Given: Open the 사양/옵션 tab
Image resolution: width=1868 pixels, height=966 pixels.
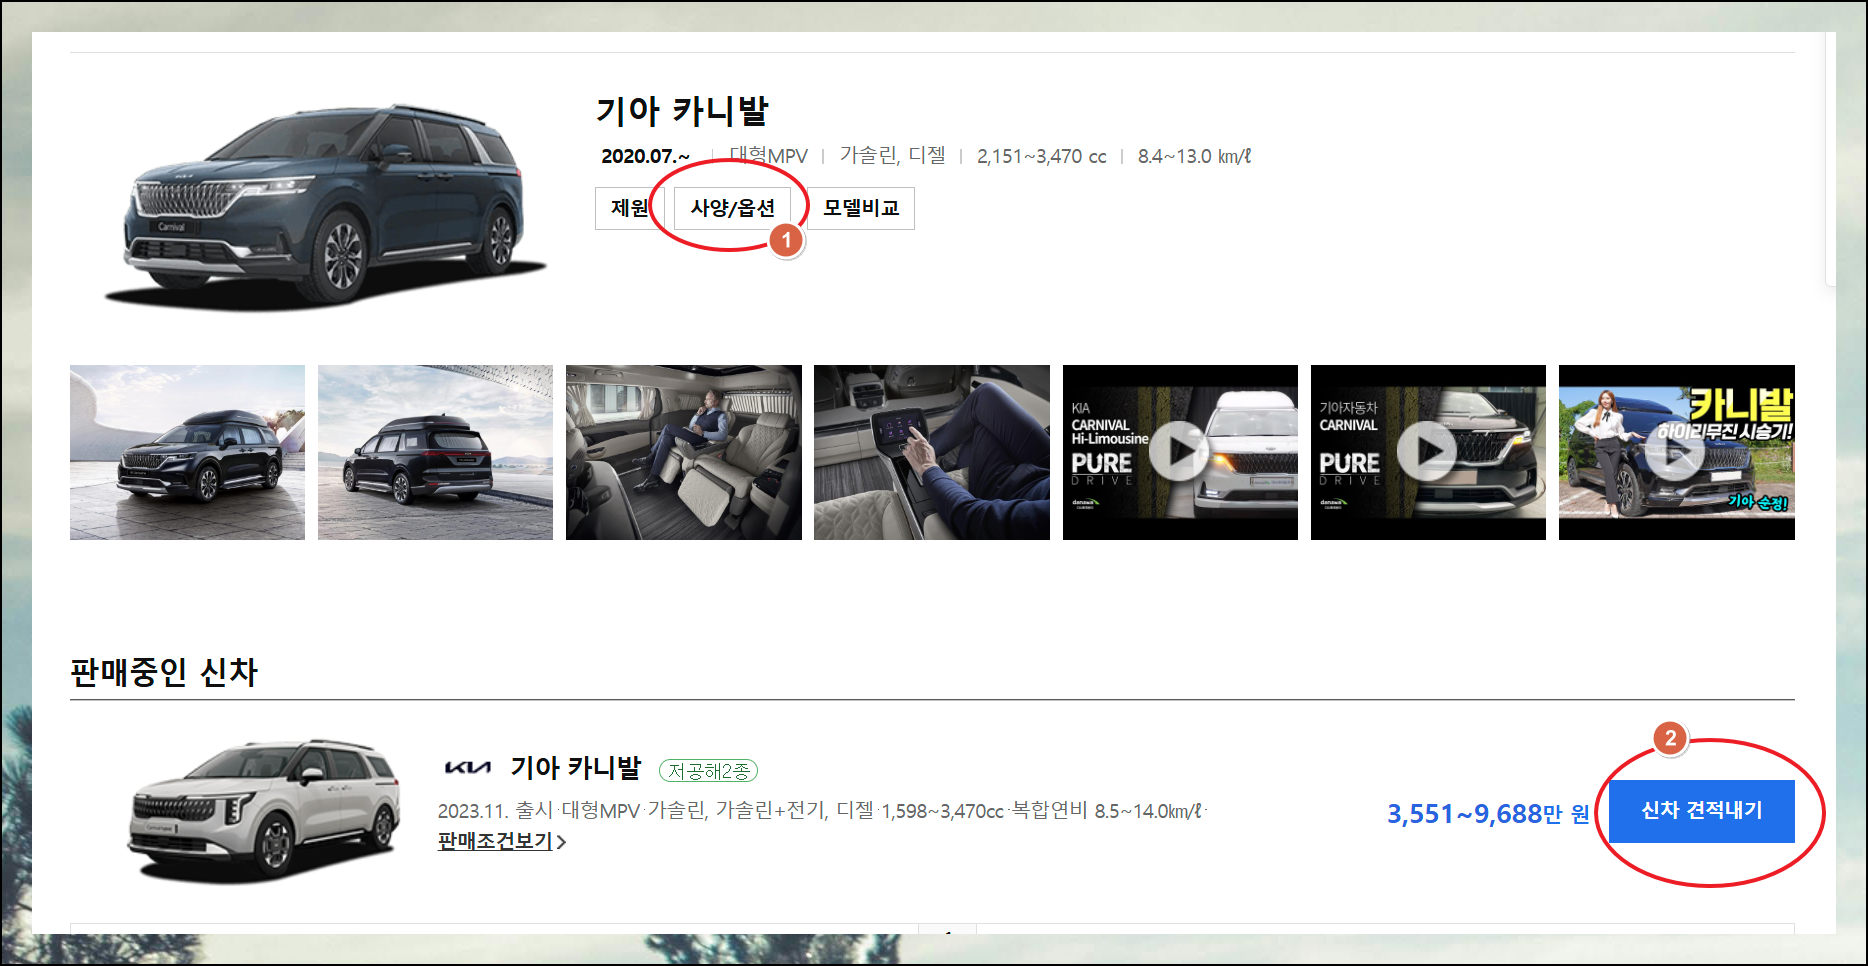Looking at the screenshot, I should click(x=732, y=208).
